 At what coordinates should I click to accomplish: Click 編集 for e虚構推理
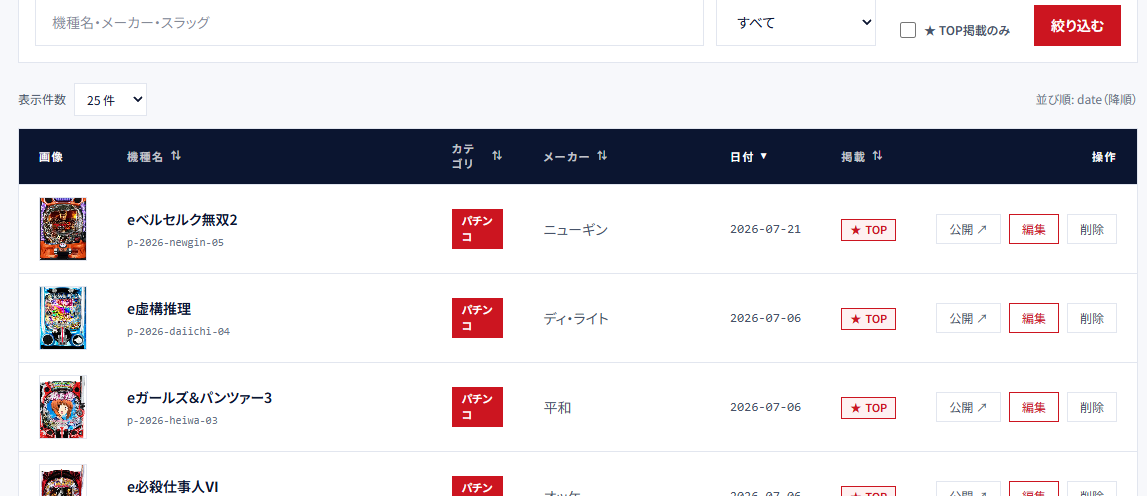tap(1034, 318)
